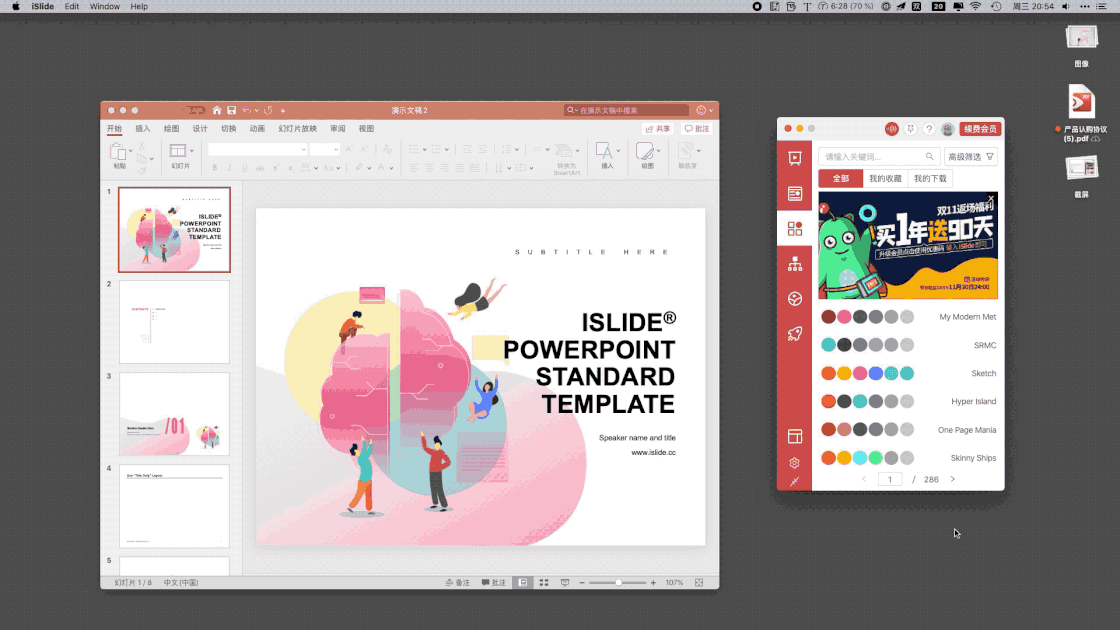Click the Italic formatting icon
This screenshot has width=1120, height=630.
click(229, 168)
